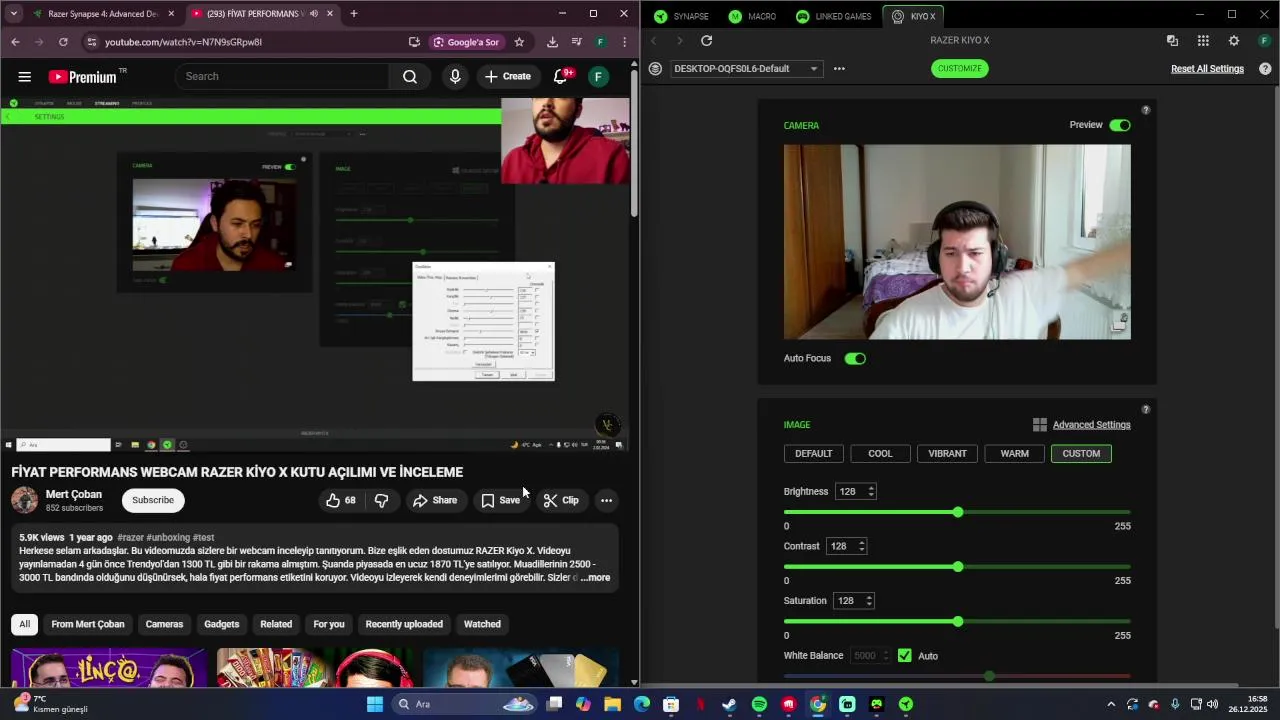This screenshot has height=720, width=1280.
Task: Adjust Contrast value stepper
Action: pyautogui.click(x=862, y=546)
